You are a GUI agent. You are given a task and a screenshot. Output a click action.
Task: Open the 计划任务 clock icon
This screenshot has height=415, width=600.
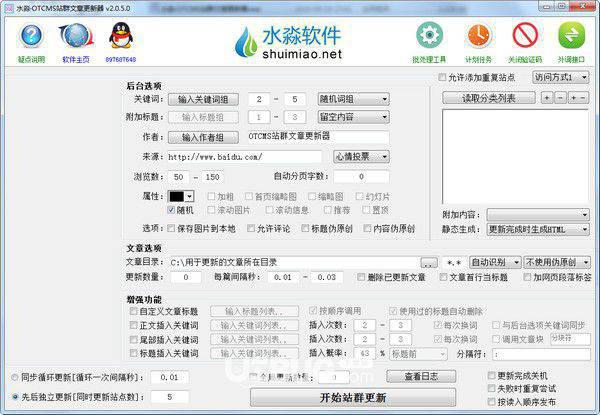[478, 36]
